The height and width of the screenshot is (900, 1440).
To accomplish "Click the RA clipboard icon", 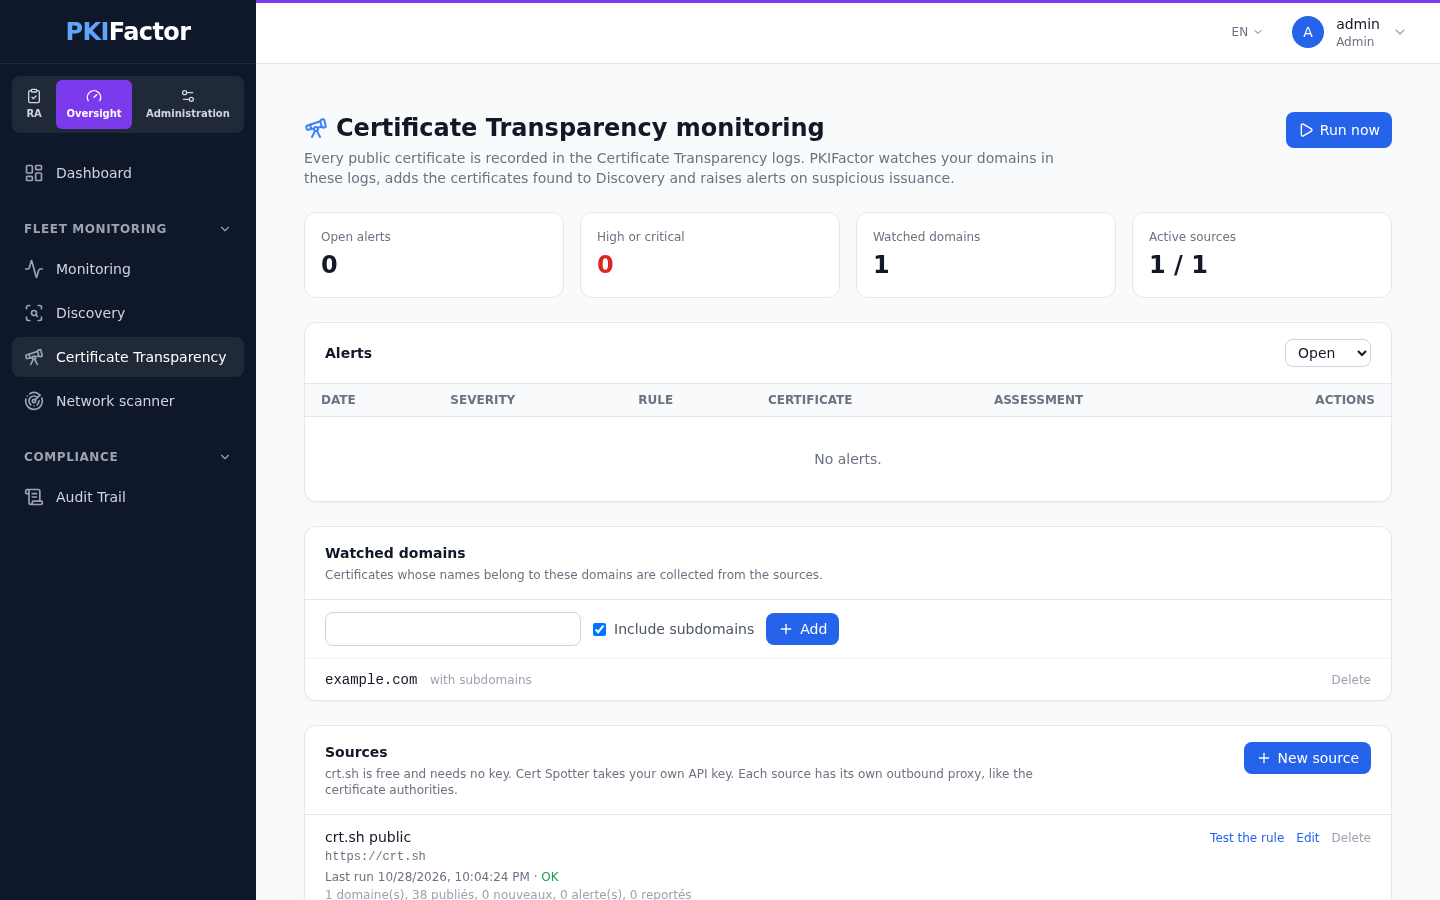I will (x=34, y=96).
